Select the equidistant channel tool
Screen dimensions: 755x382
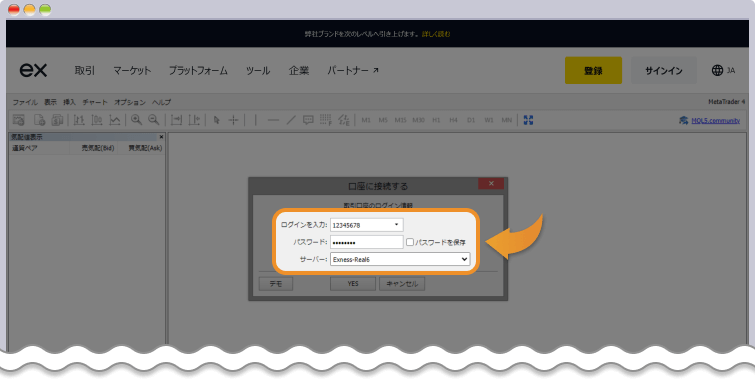tap(344, 120)
